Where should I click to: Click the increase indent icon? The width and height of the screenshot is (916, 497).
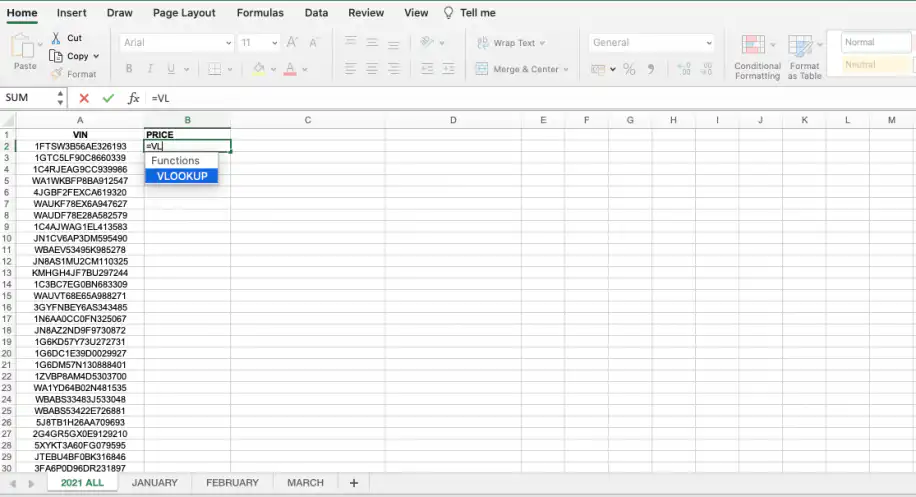[x=449, y=69]
